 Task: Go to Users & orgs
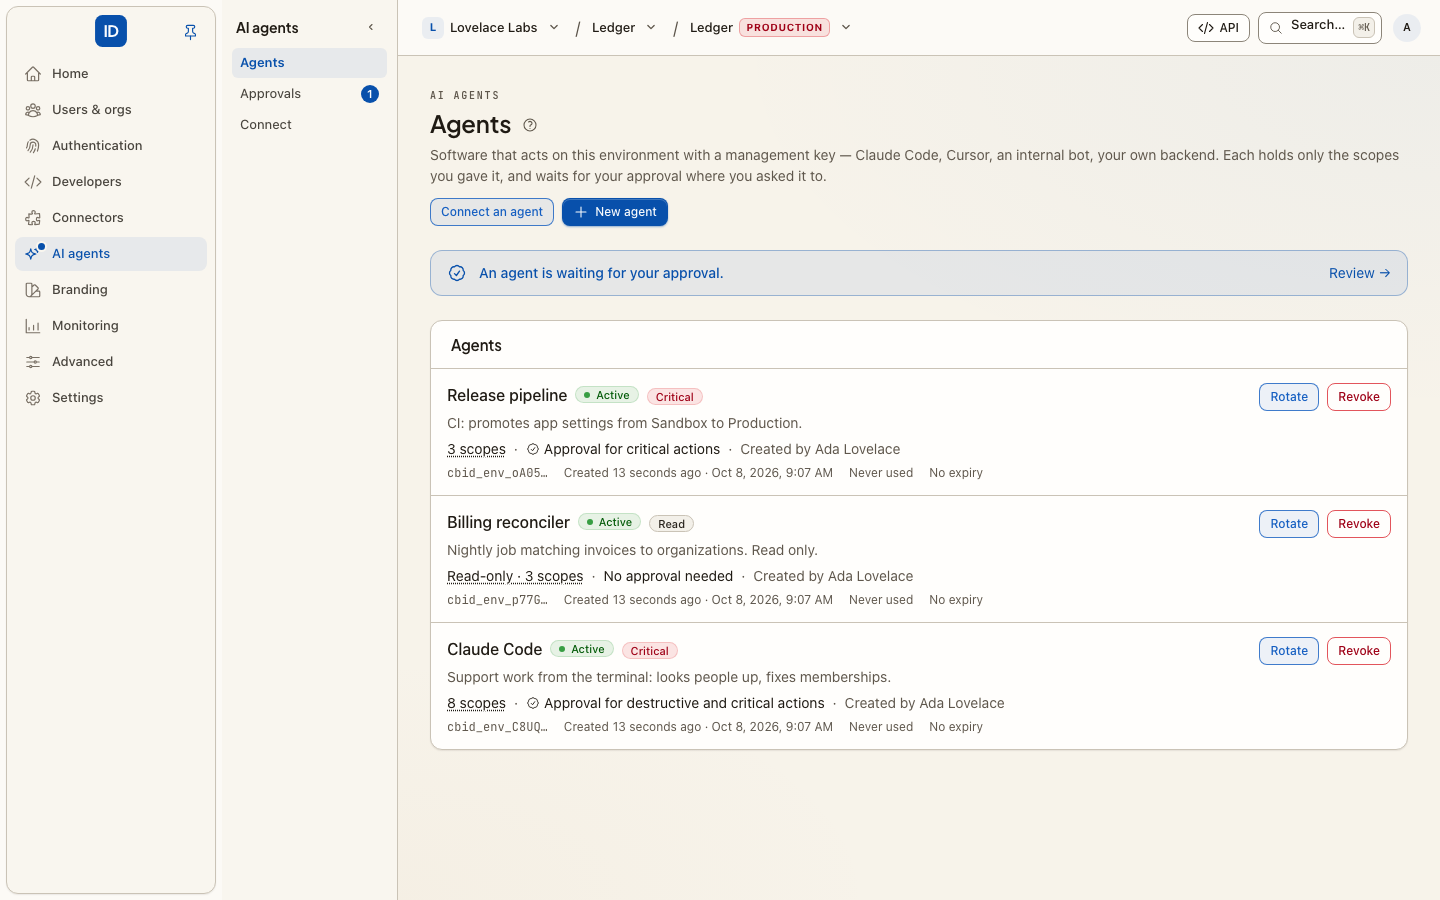[111, 110]
